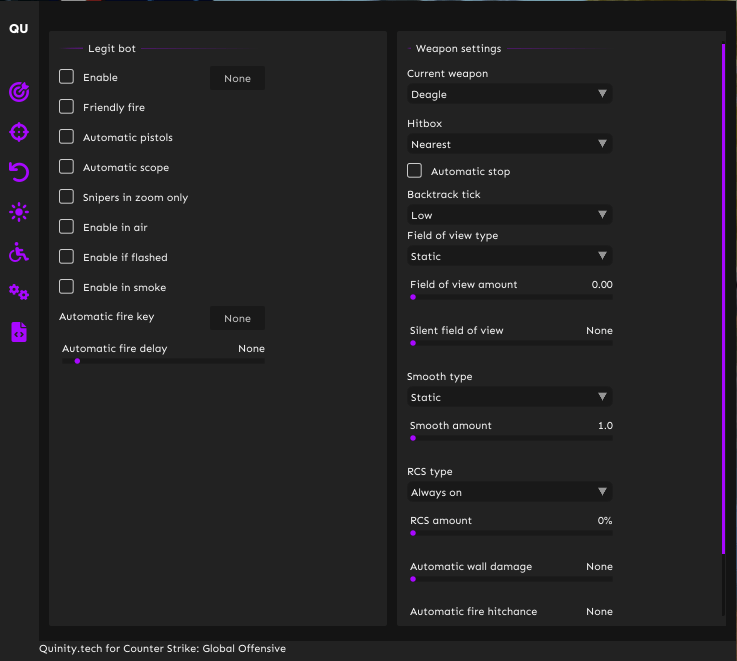Adjust Automatic wall damage slider

[511, 579]
